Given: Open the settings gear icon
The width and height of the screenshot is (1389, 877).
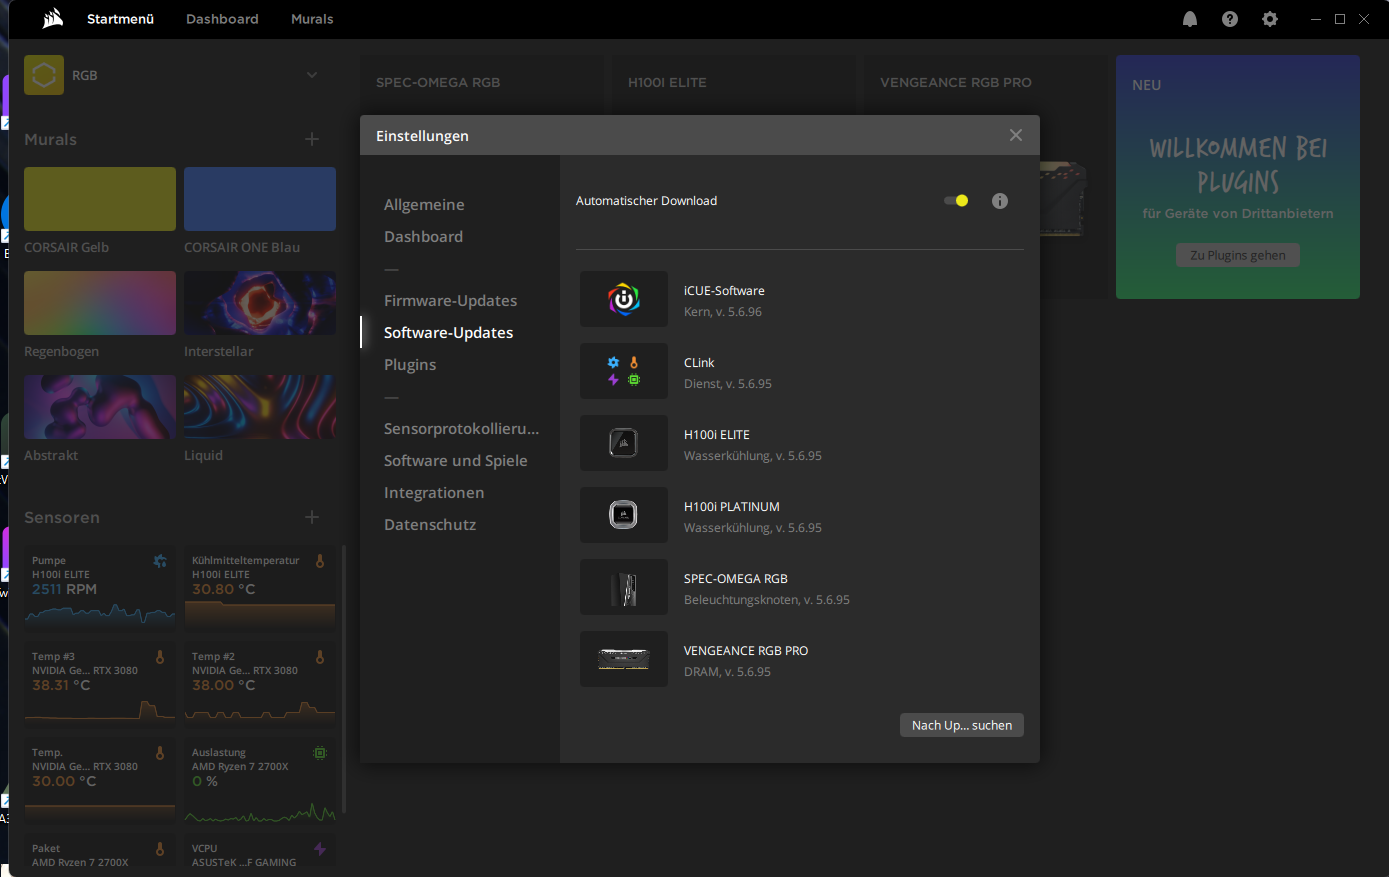Looking at the screenshot, I should coord(1270,19).
